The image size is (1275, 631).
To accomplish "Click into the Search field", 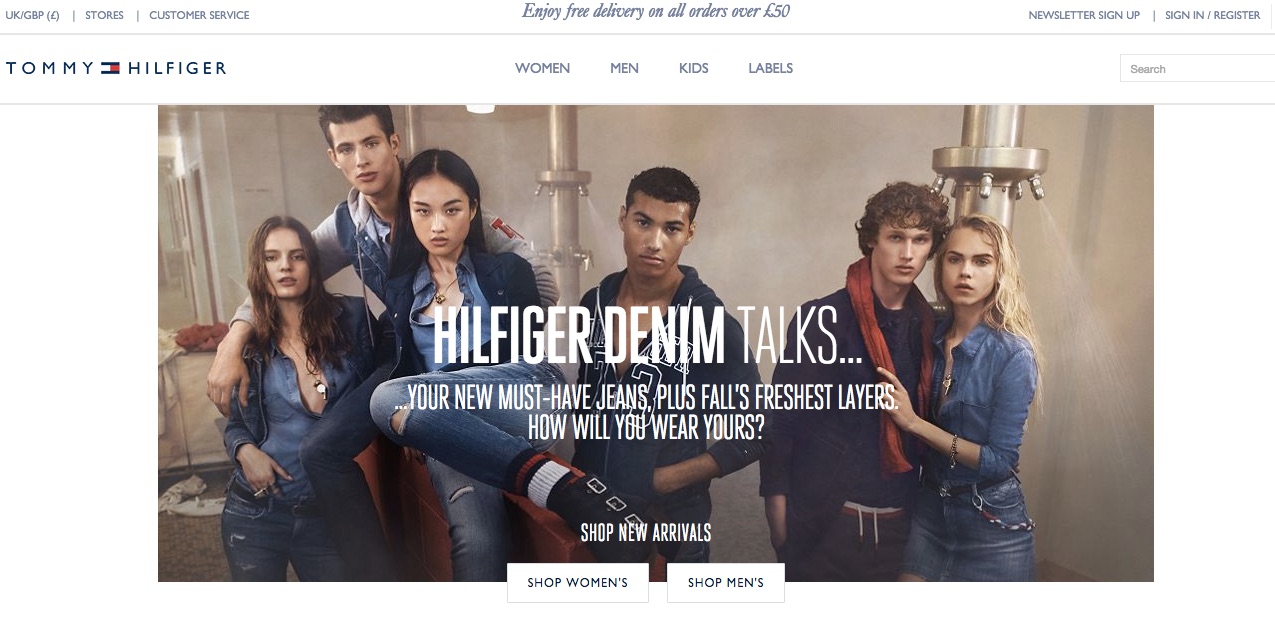I will 1198,68.
